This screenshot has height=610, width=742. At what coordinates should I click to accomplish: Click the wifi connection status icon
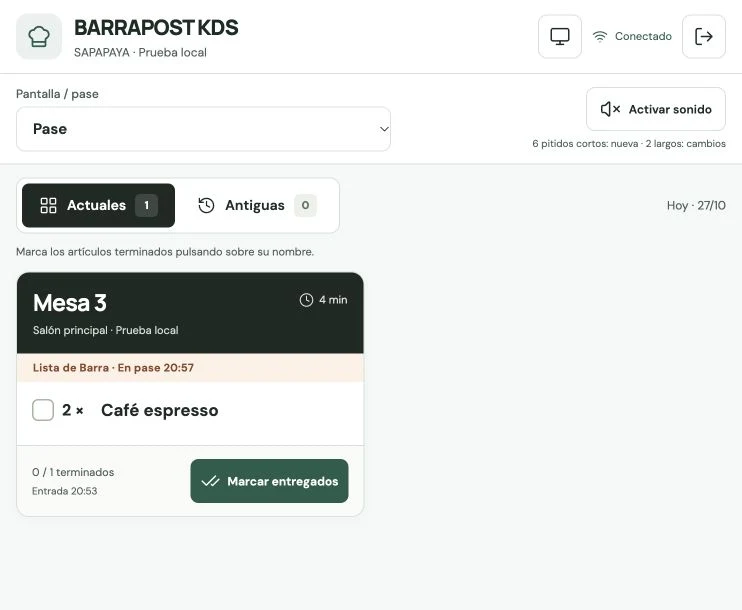[x=600, y=36]
